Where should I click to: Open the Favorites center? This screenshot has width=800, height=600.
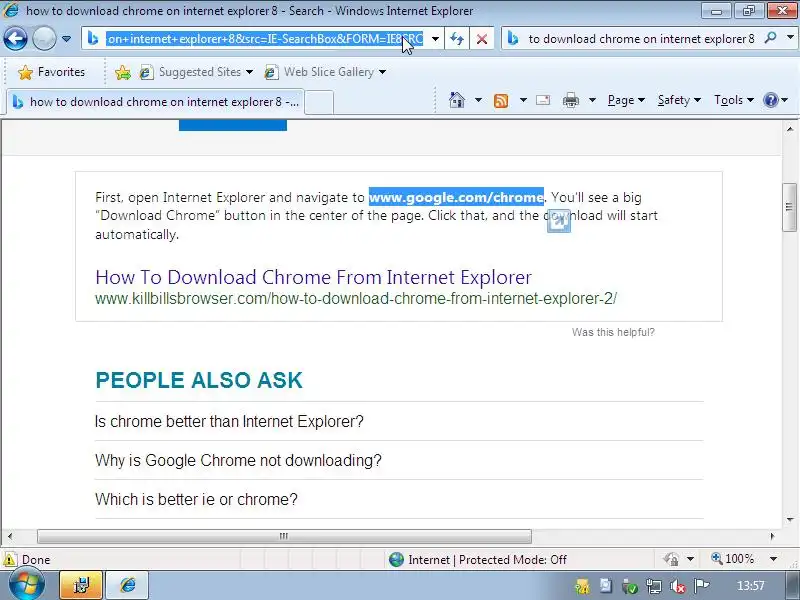point(51,72)
